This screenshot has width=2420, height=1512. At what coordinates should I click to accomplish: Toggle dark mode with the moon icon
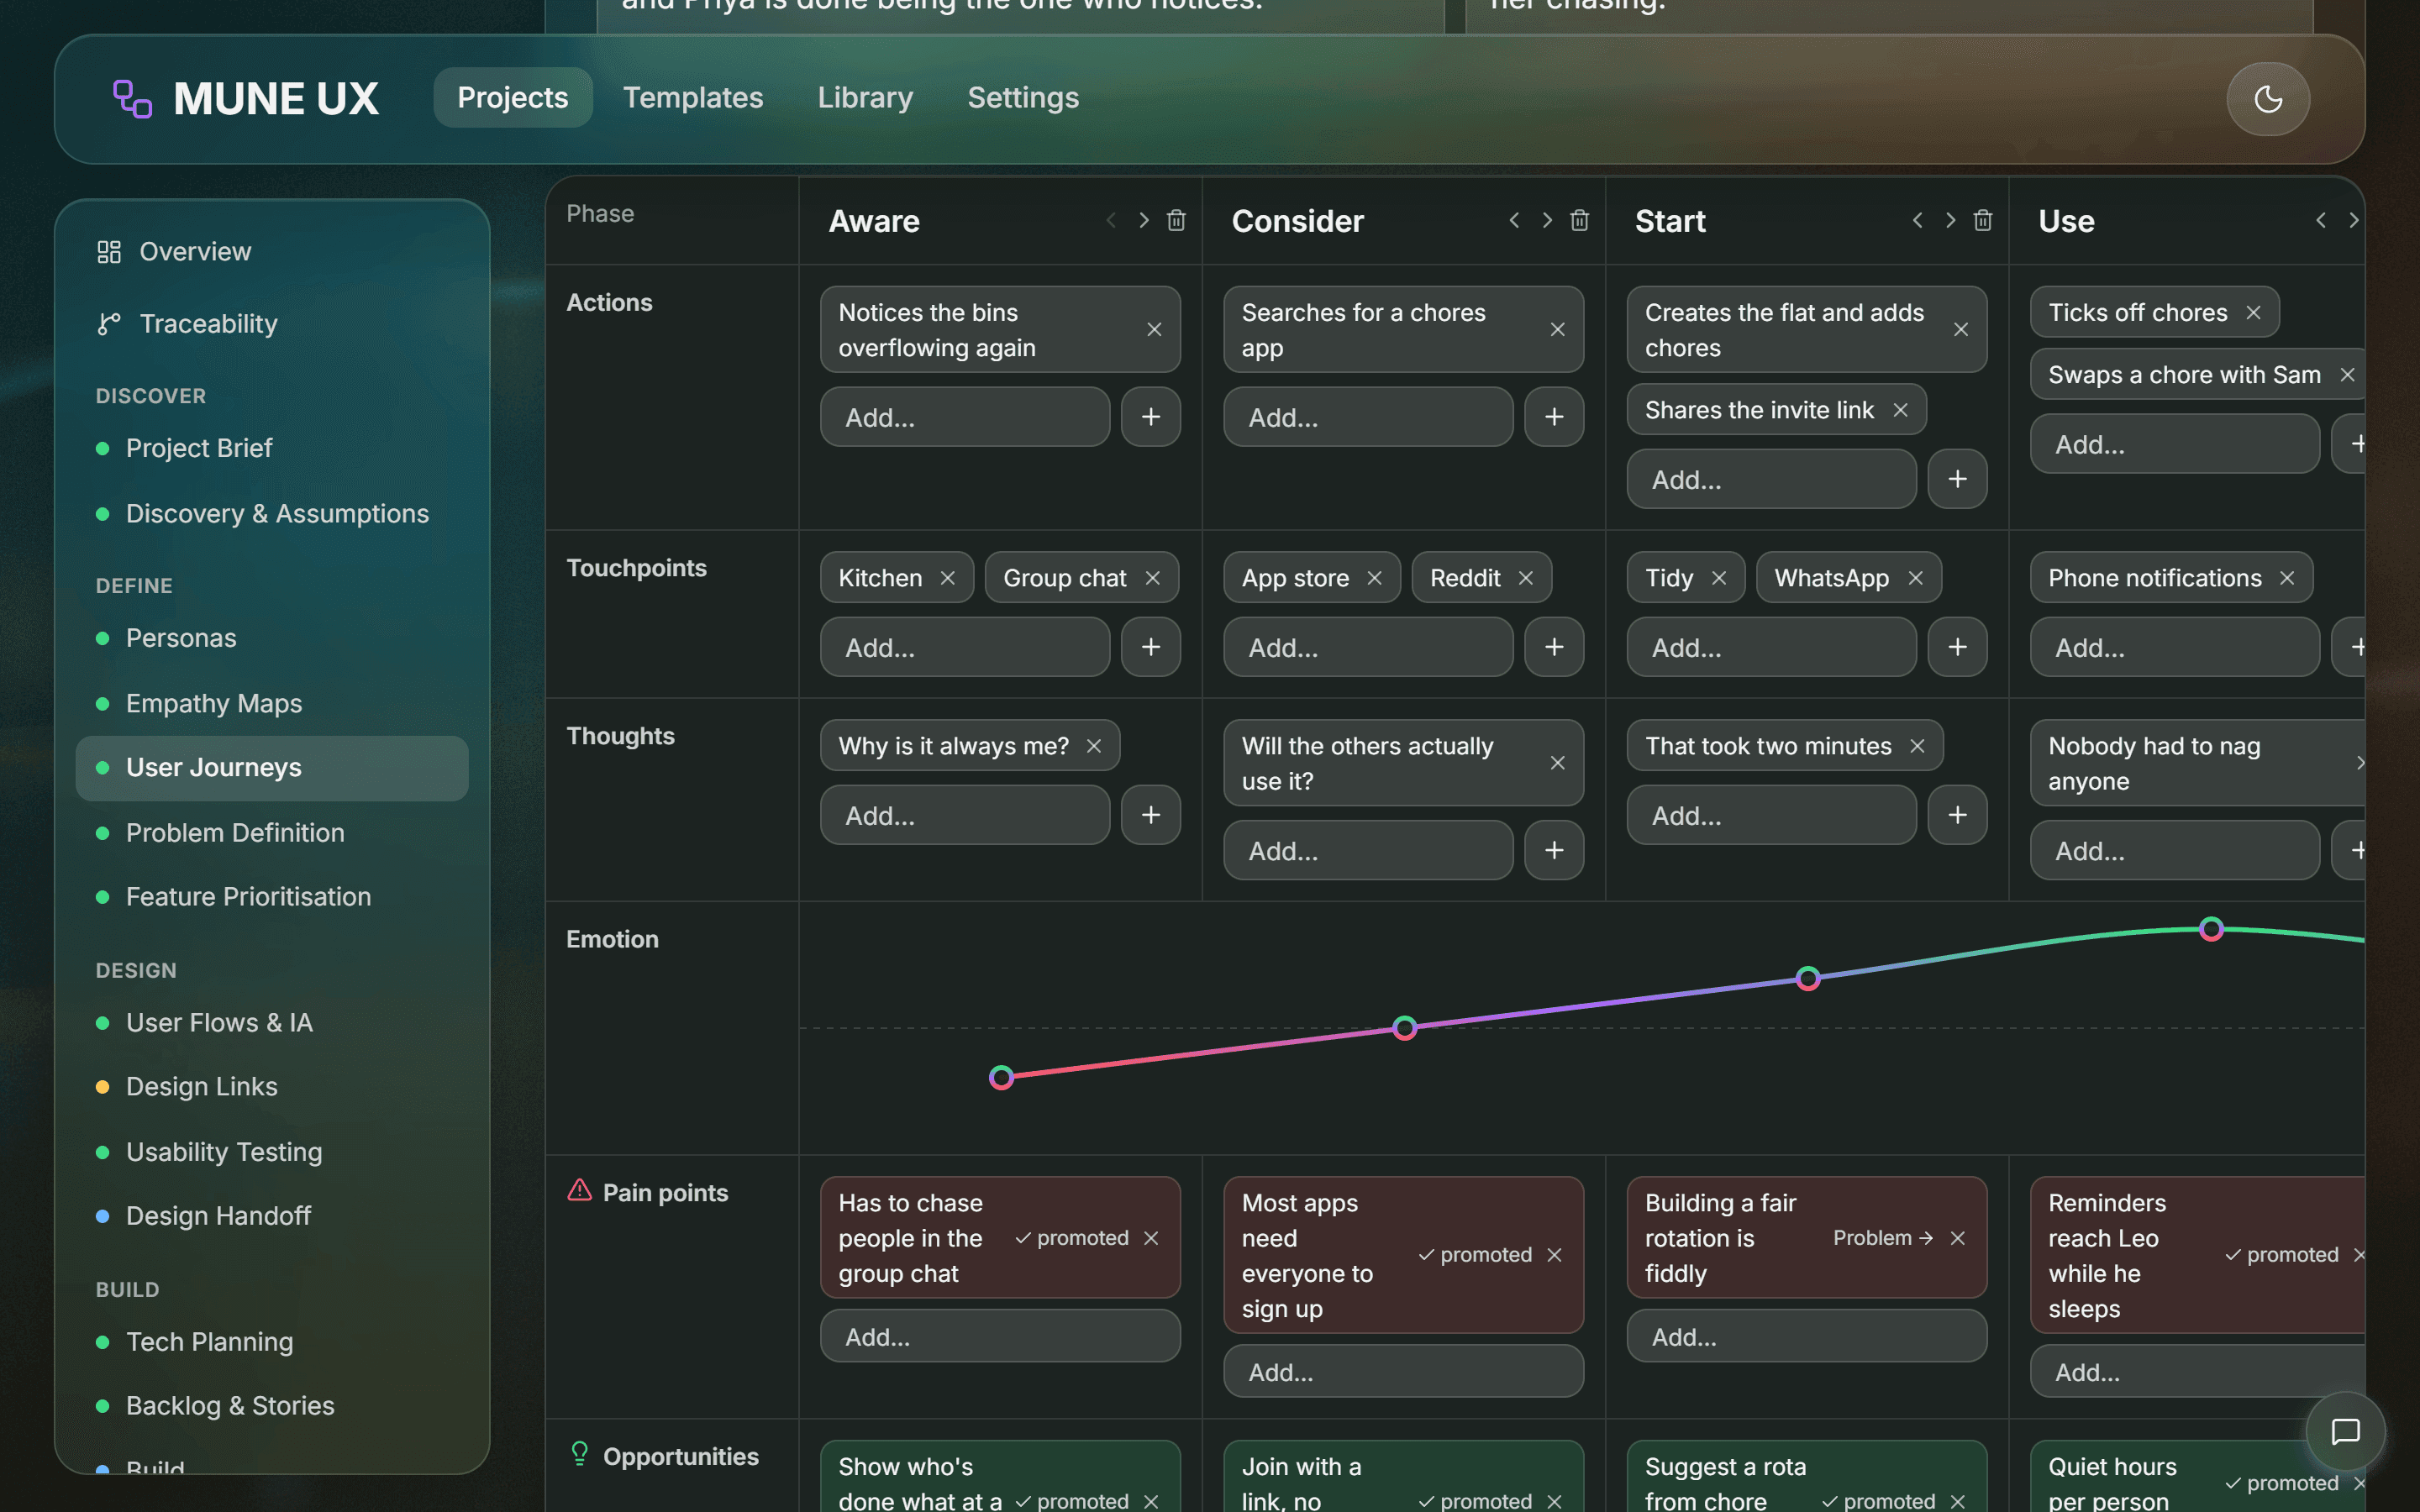[x=2267, y=98]
